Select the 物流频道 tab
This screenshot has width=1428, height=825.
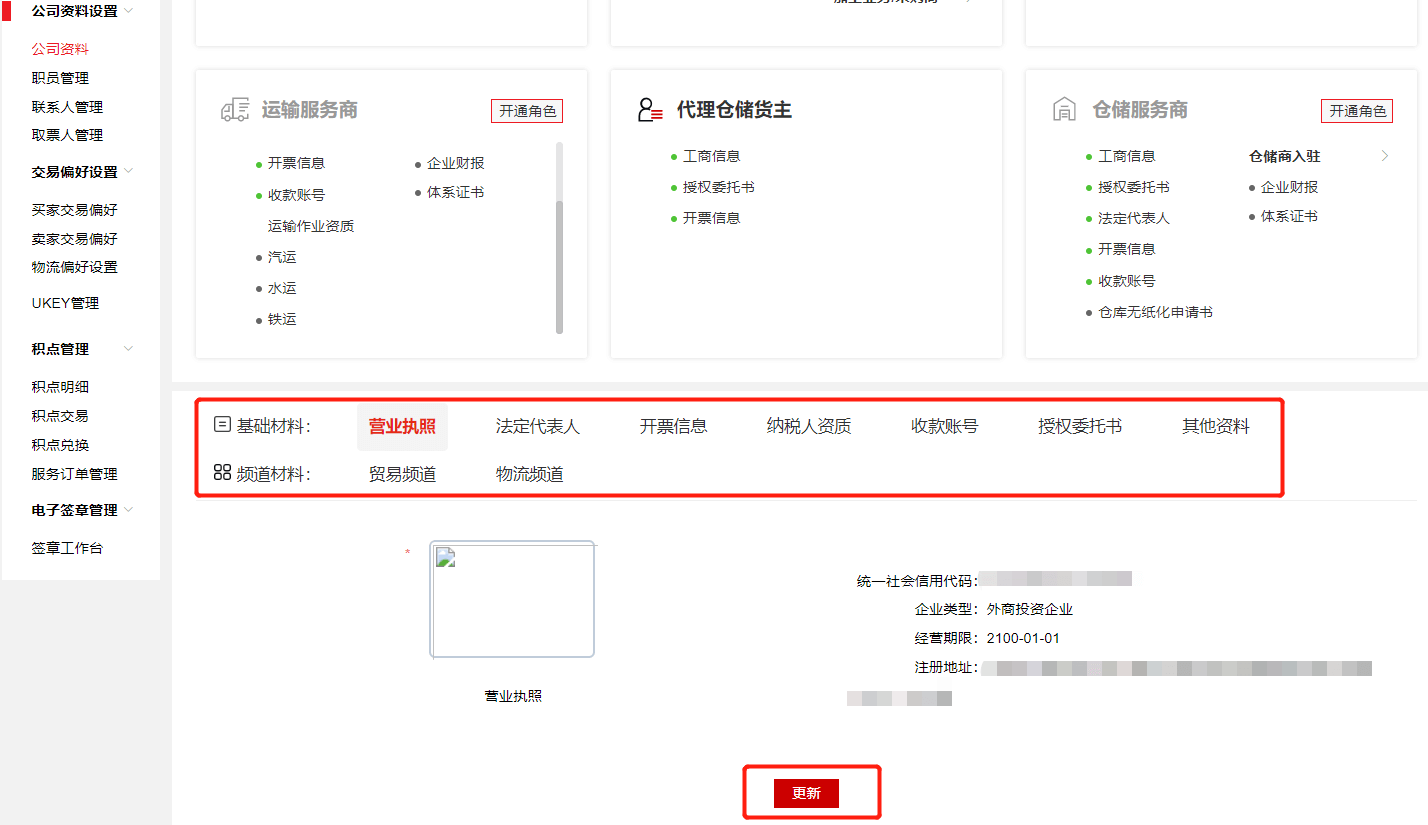pos(529,474)
